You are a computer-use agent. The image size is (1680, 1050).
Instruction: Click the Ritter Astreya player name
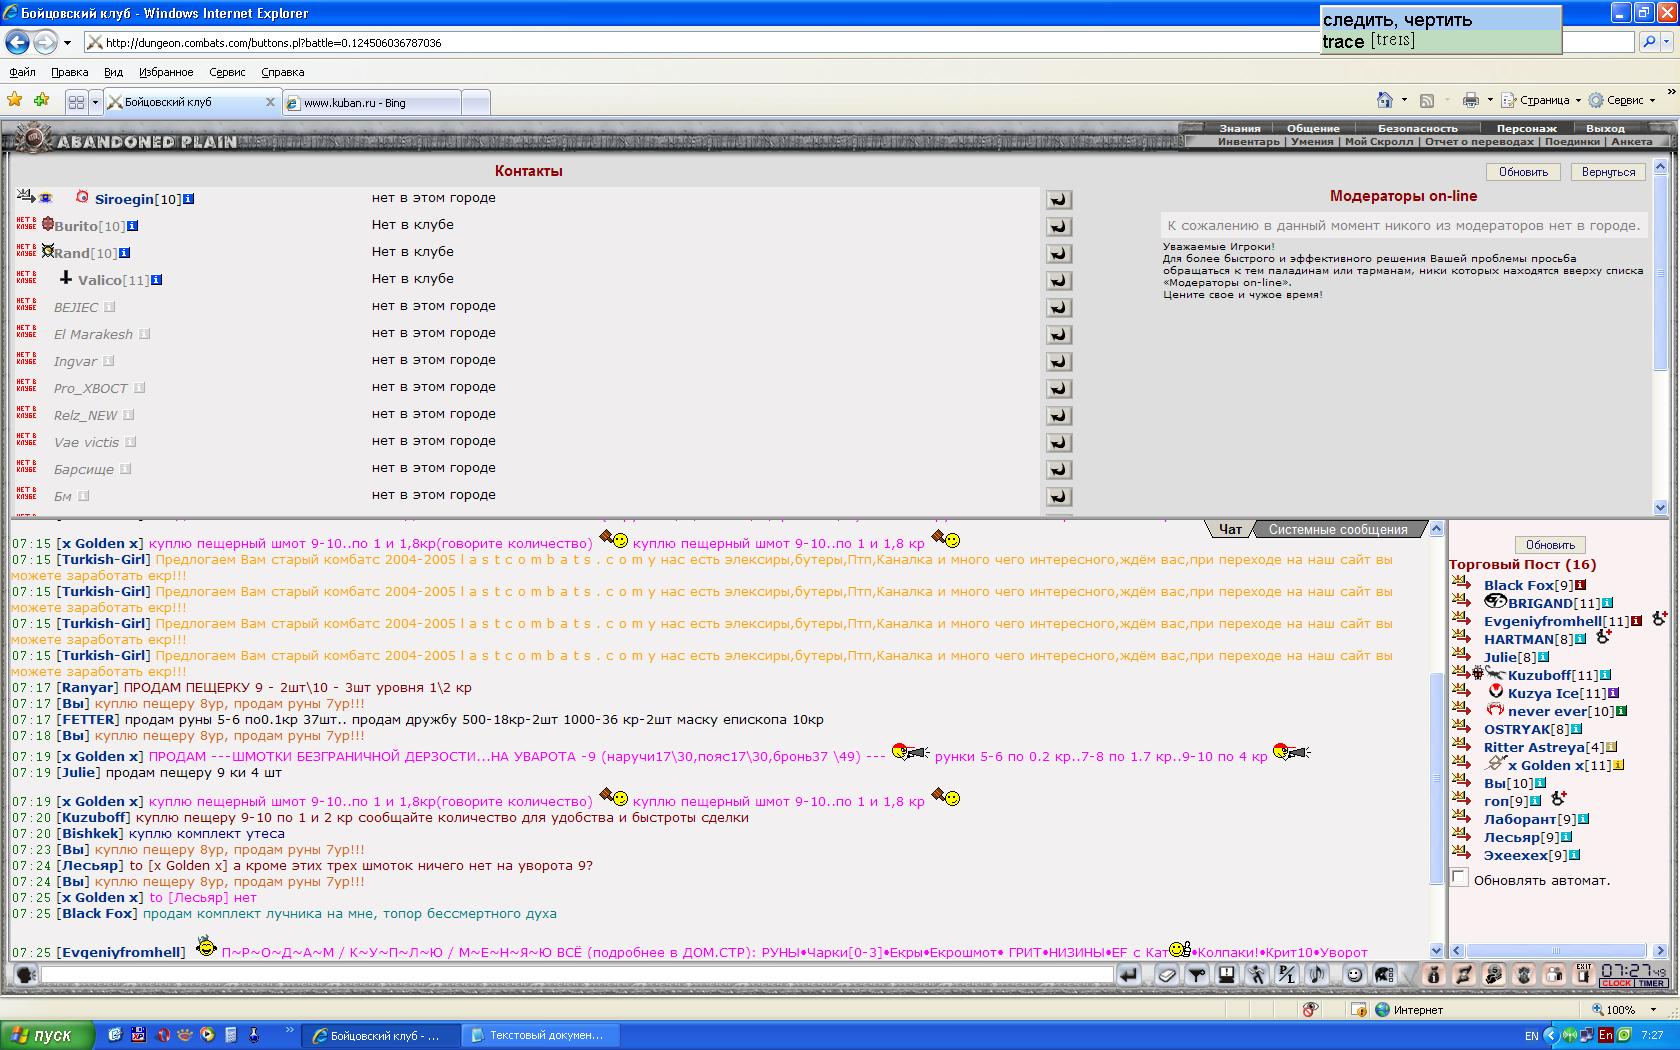click(x=1535, y=747)
